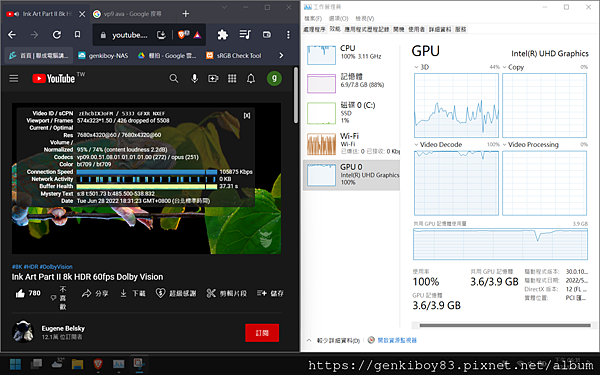Open Task Manager's second menu (Options)
This screenshot has height=375, width=600.
(338, 18)
